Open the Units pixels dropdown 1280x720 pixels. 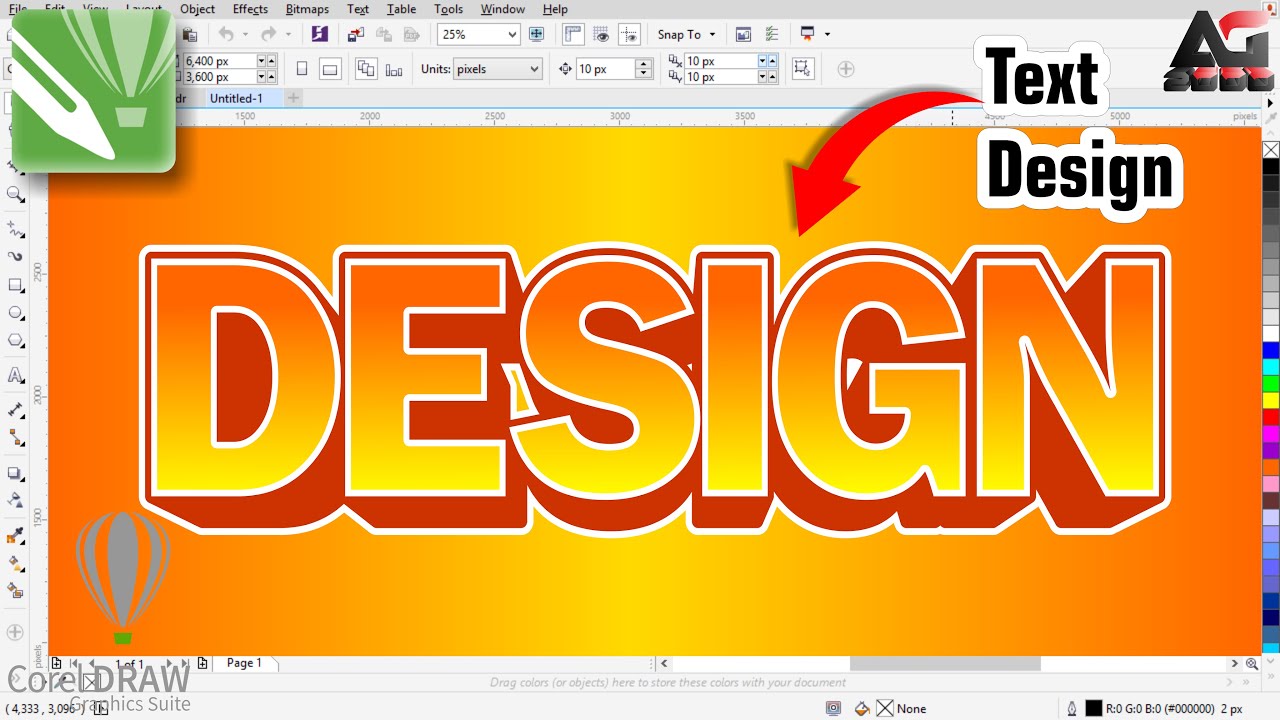click(x=534, y=69)
